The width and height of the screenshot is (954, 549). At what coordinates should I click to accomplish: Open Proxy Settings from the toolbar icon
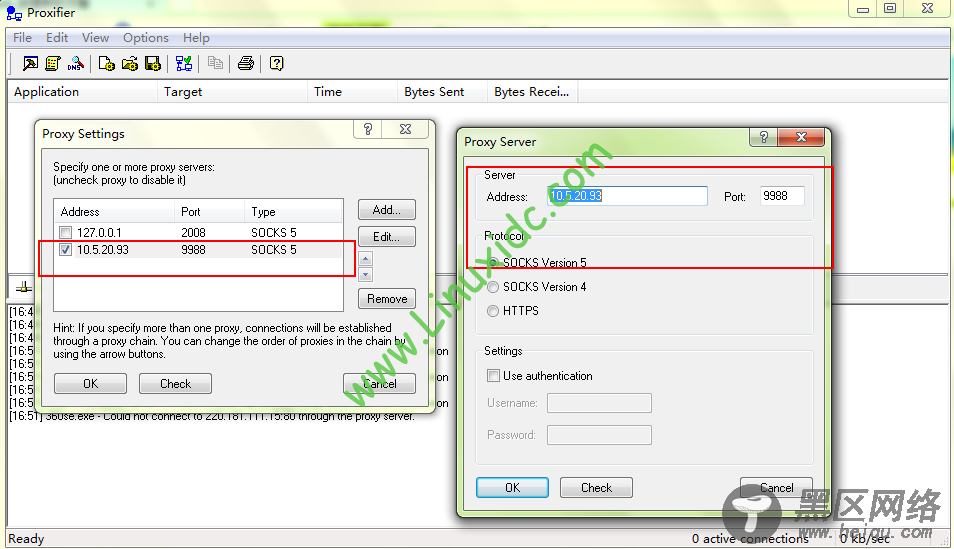pyautogui.click(x=30, y=63)
